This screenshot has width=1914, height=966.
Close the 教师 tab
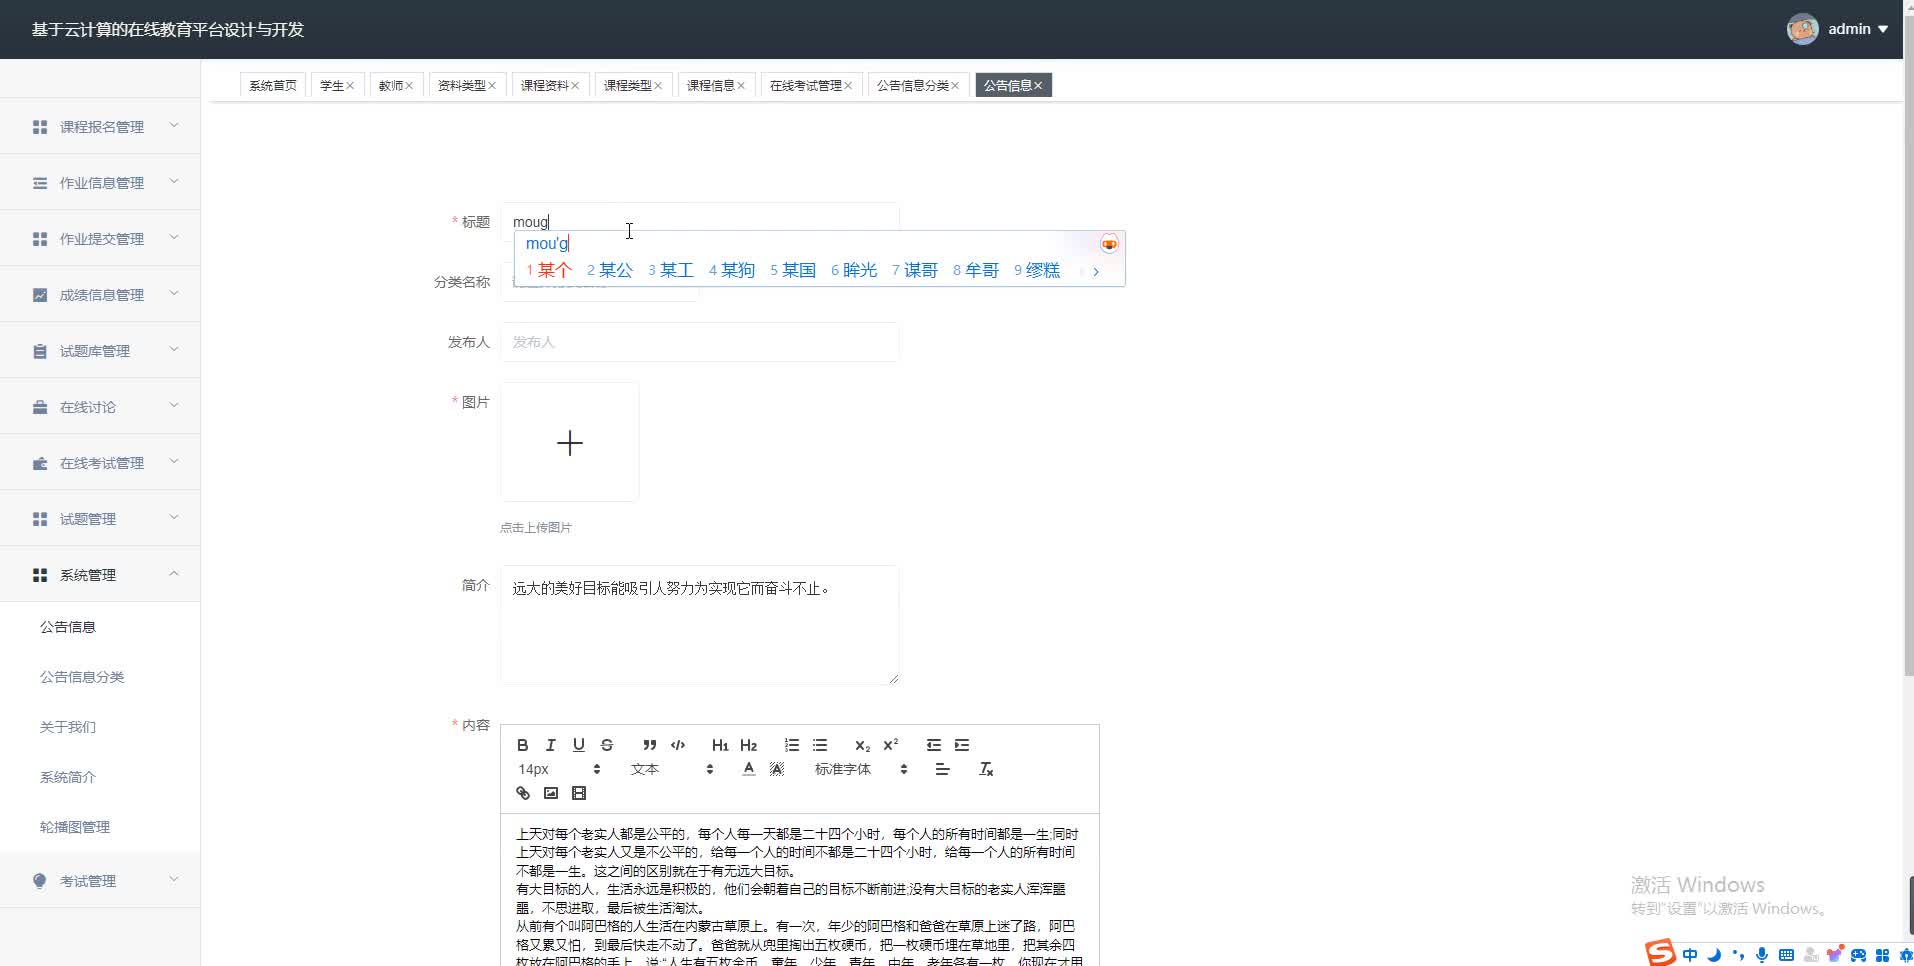pyautogui.click(x=409, y=86)
